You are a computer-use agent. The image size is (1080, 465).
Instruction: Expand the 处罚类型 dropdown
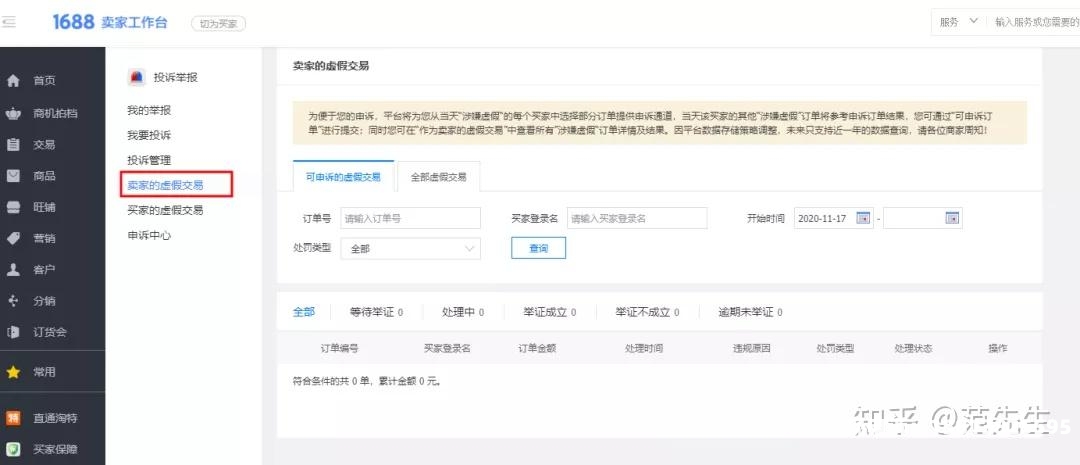pos(410,248)
